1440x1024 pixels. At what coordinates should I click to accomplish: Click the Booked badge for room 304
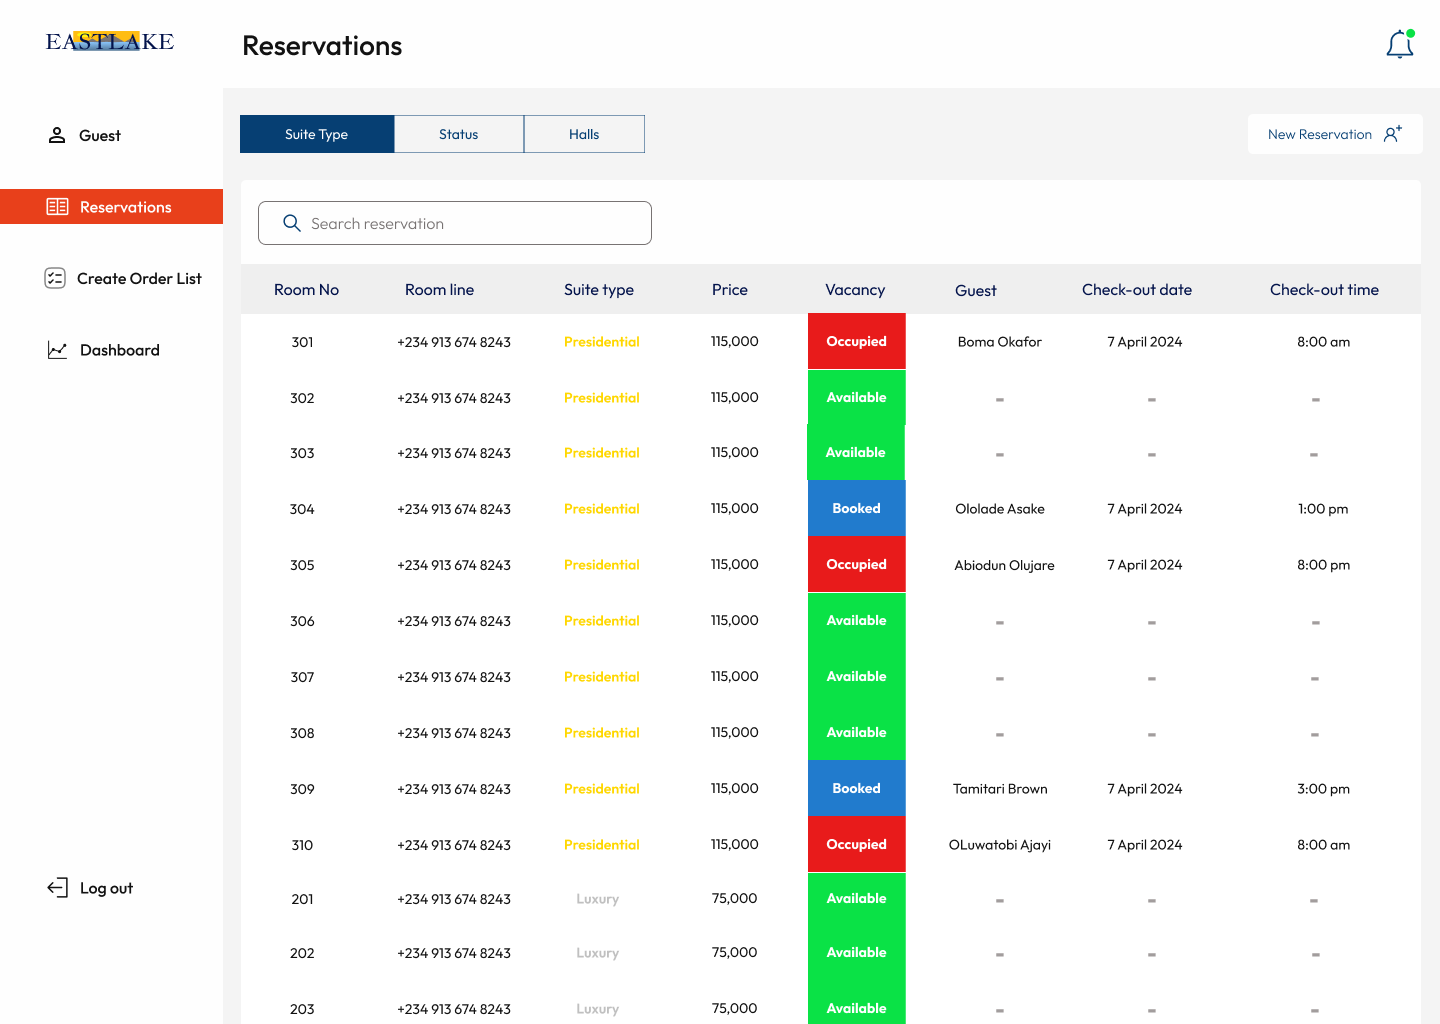point(857,508)
